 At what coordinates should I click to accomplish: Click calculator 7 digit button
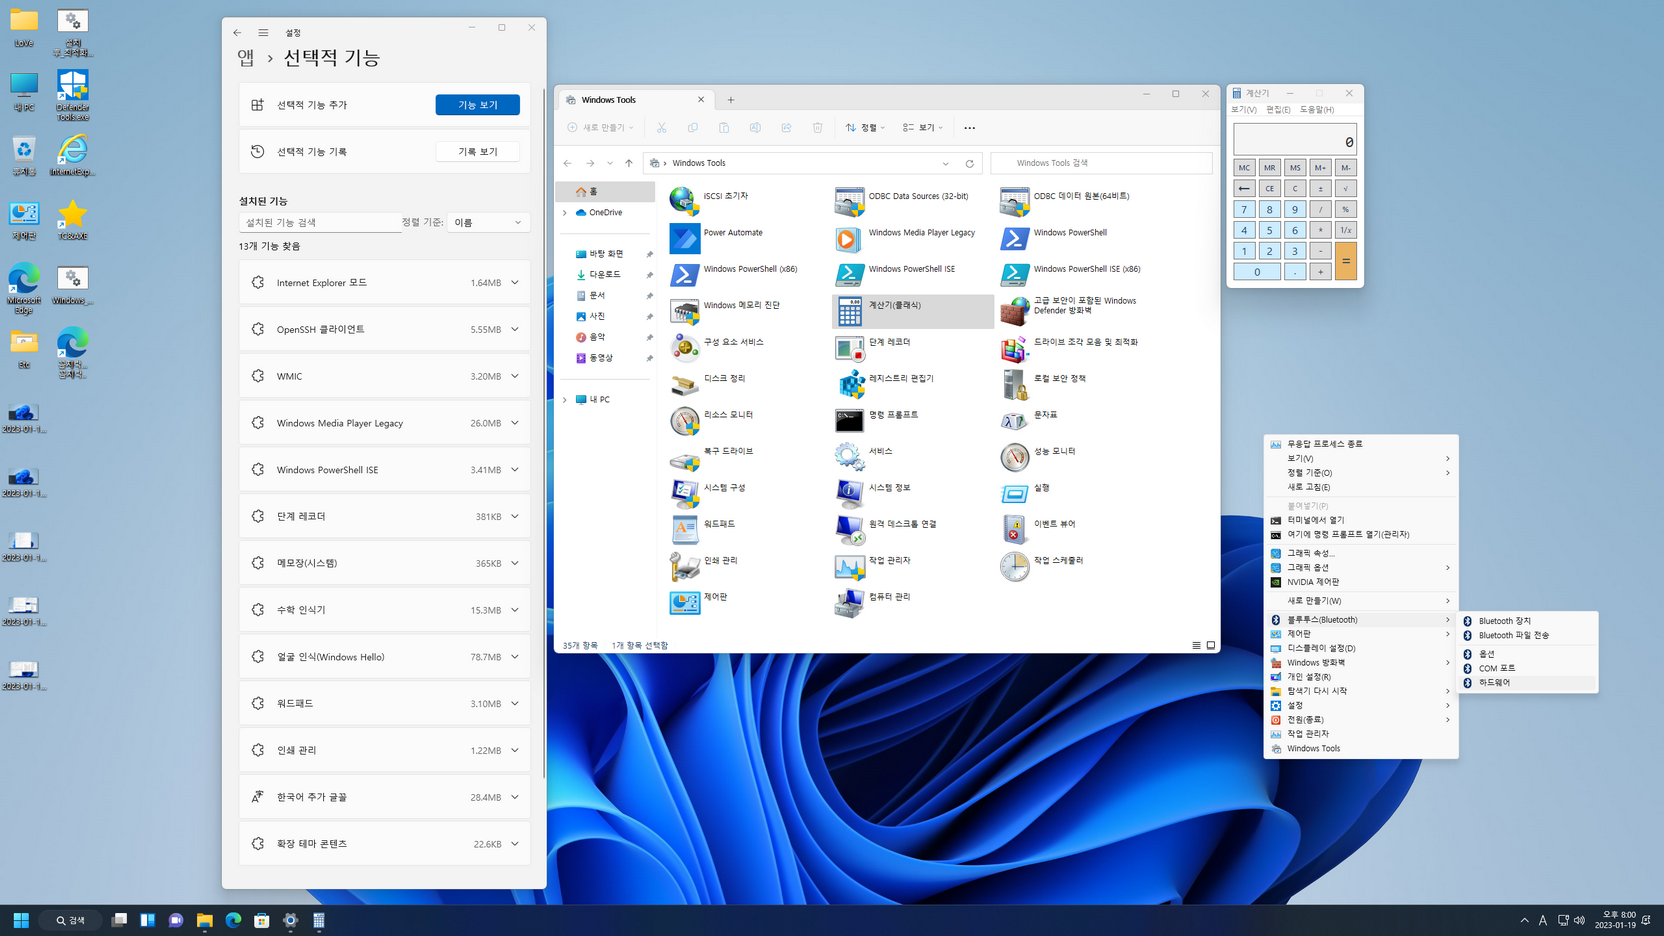pos(1244,209)
